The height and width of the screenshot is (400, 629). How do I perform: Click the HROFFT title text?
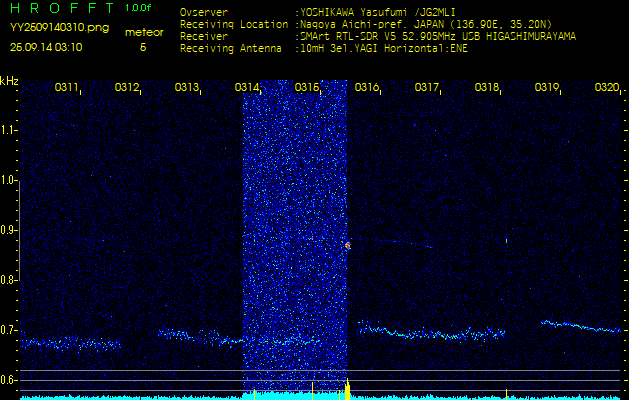tap(61, 8)
